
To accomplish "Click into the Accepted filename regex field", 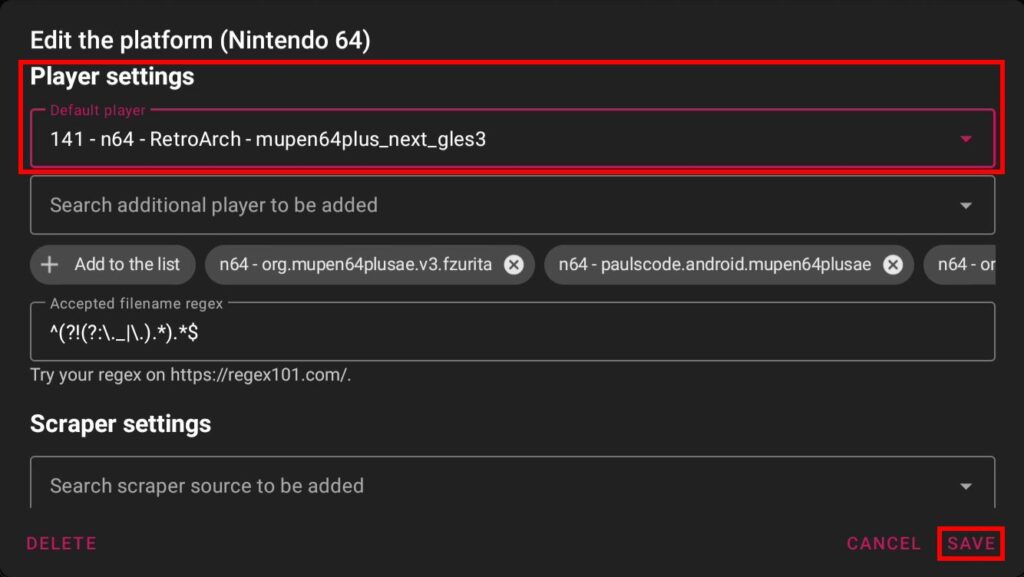I will click(x=500, y=333).
